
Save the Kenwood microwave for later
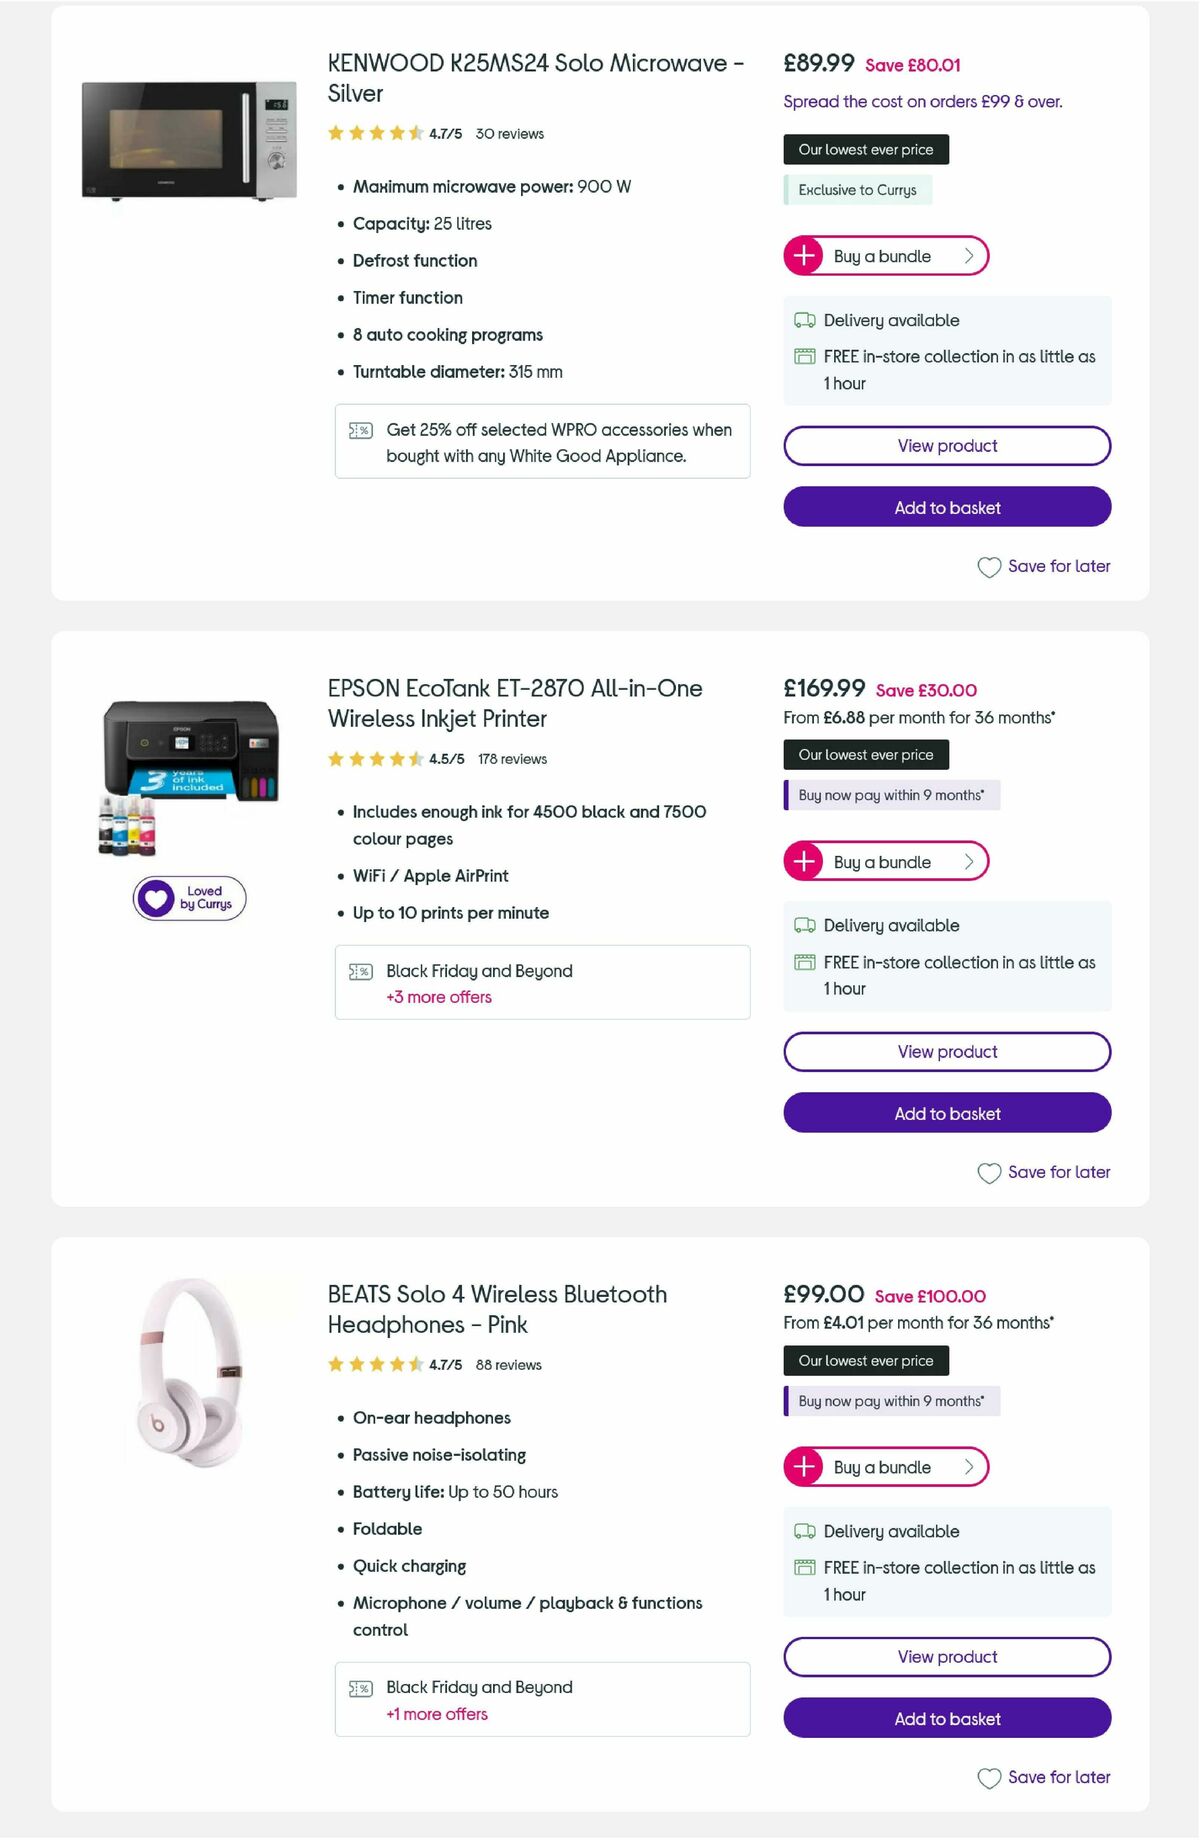point(1043,566)
